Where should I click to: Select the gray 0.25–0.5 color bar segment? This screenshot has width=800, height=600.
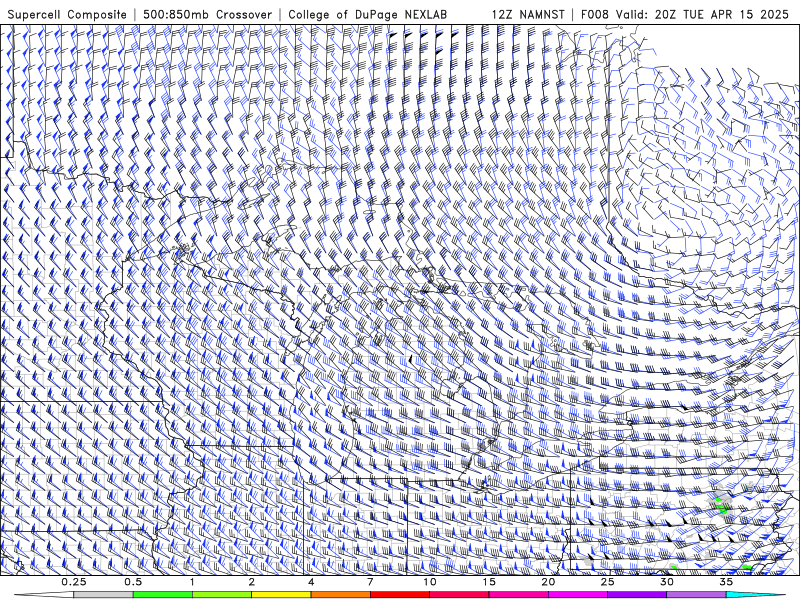click(x=103, y=595)
